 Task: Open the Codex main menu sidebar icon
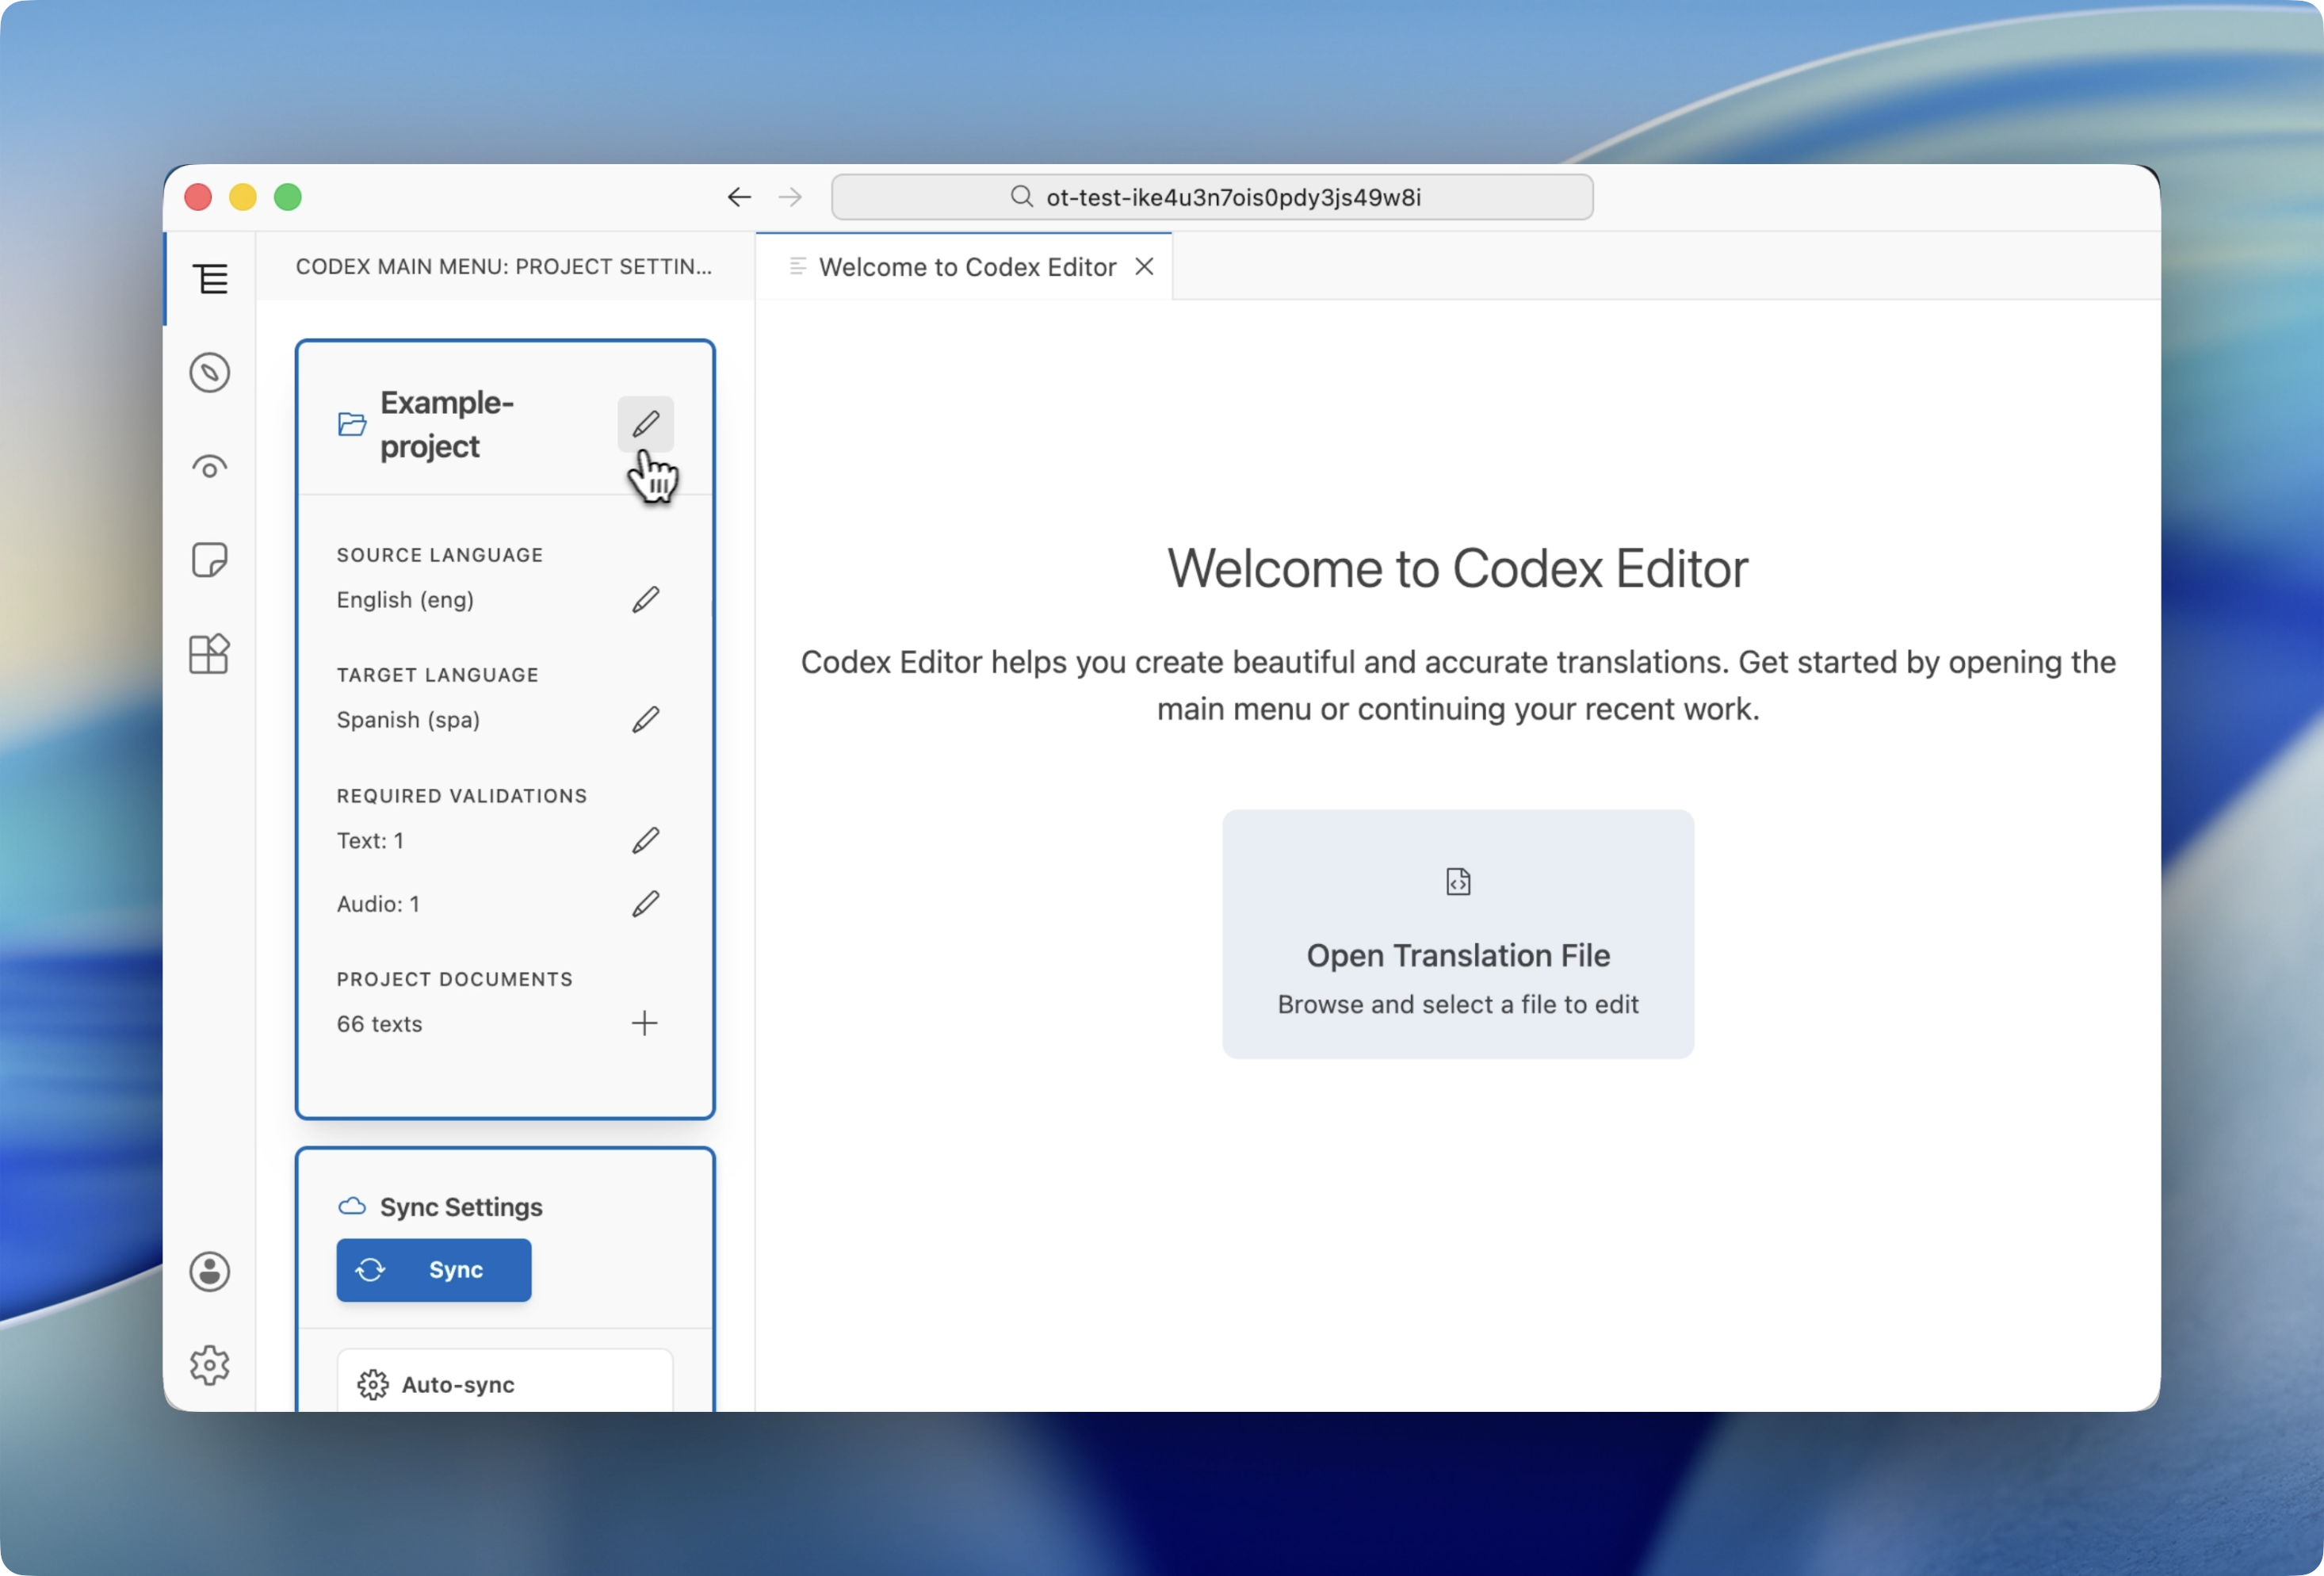(210, 279)
